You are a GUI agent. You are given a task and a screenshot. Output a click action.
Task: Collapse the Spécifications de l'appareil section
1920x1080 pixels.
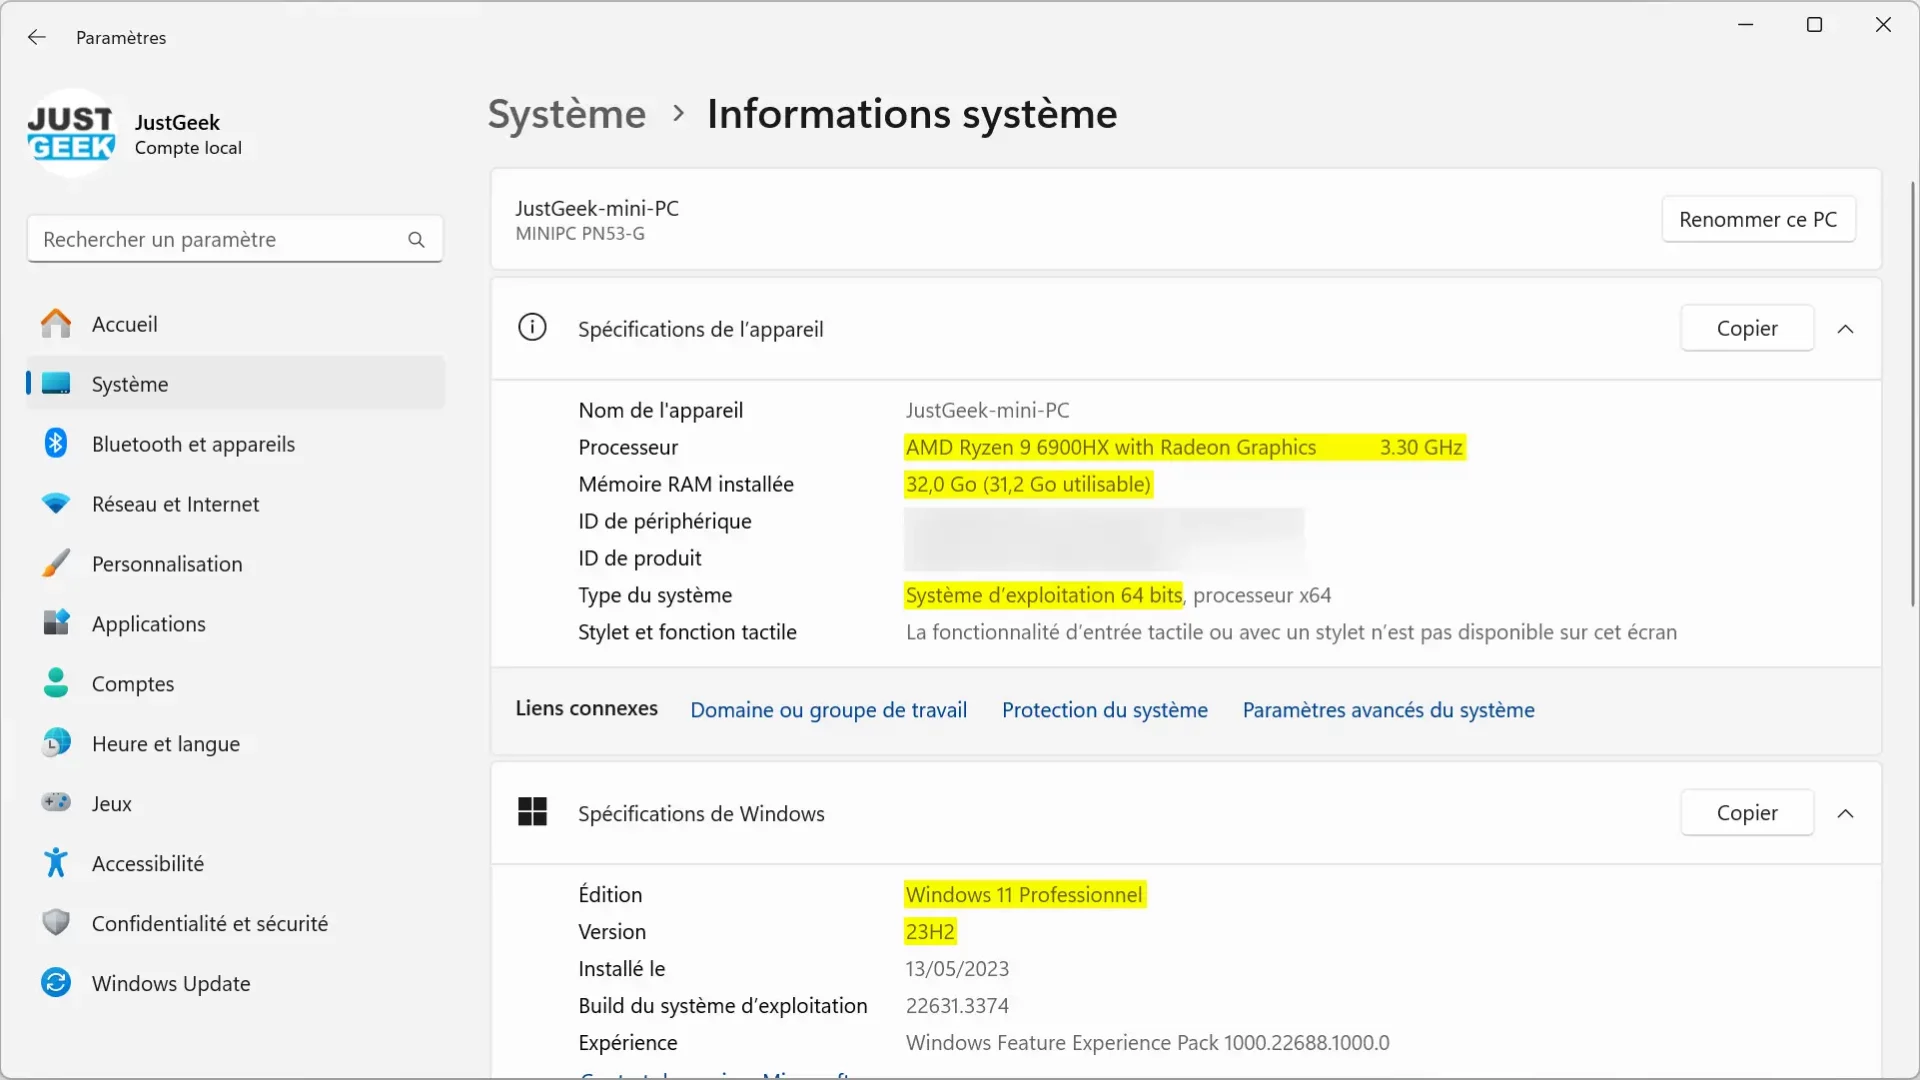1845,328
